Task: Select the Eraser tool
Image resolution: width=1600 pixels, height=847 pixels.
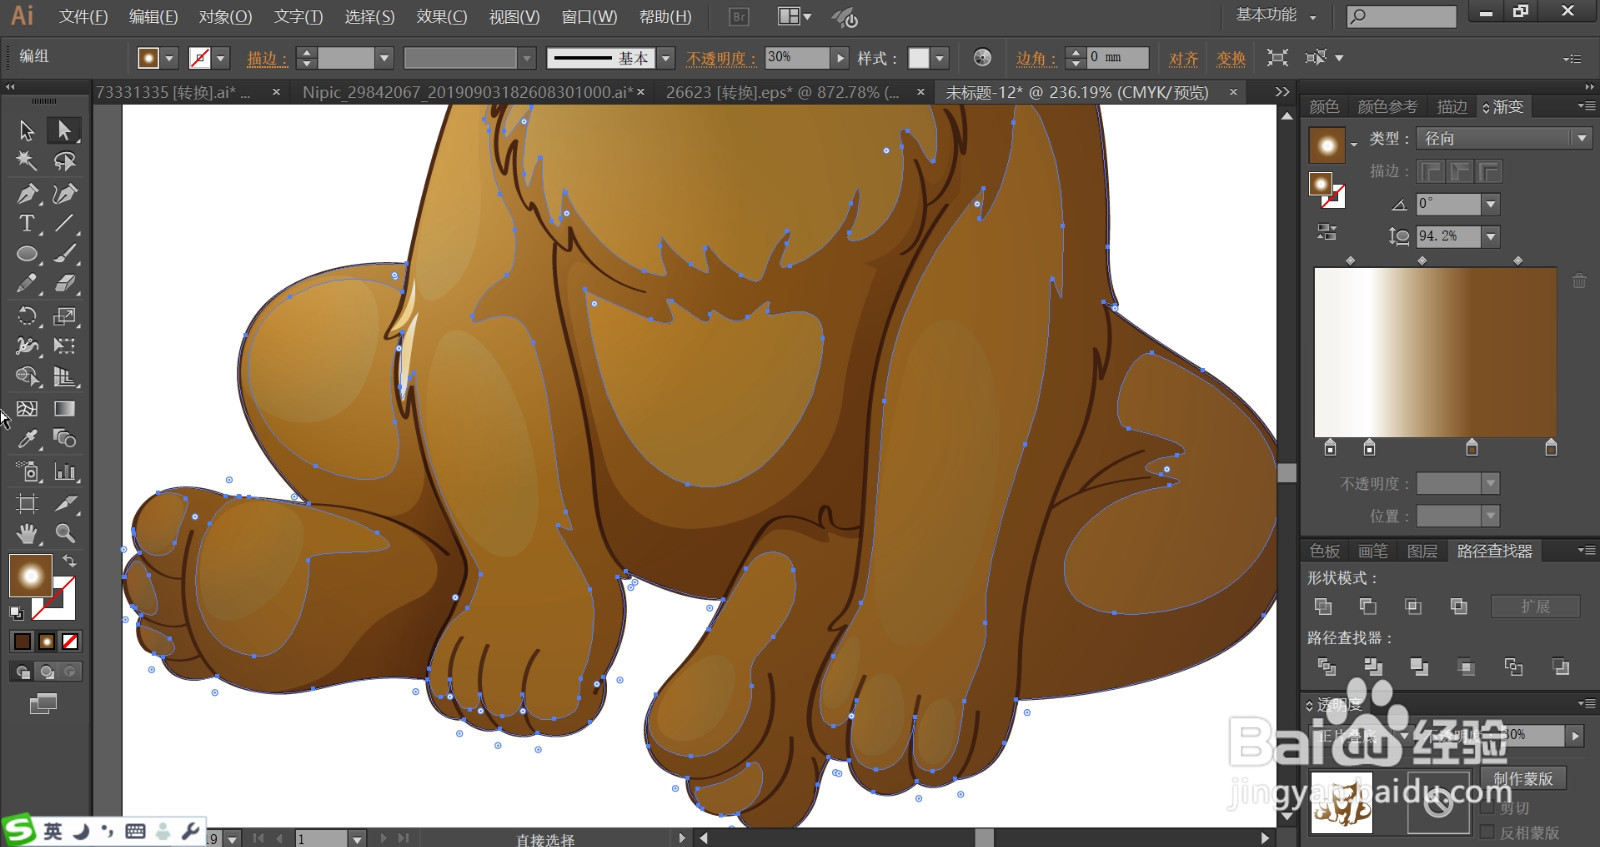Action: (64, 284)
